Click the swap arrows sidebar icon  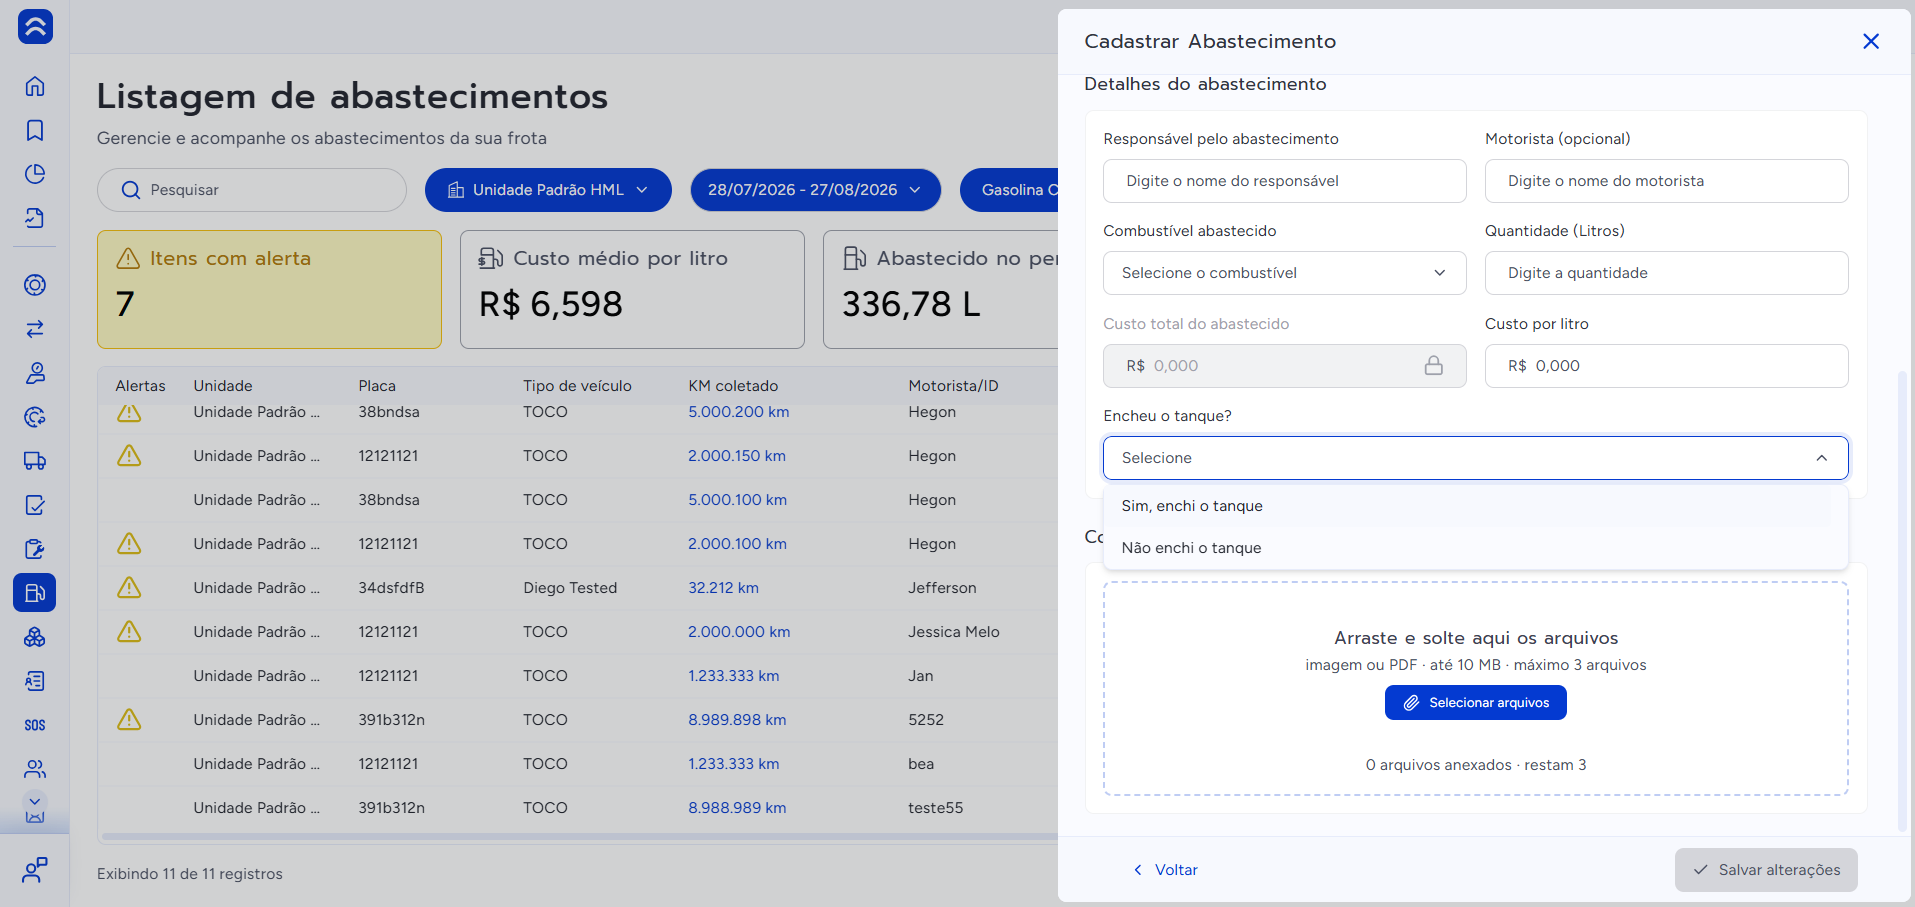point(35,329)
